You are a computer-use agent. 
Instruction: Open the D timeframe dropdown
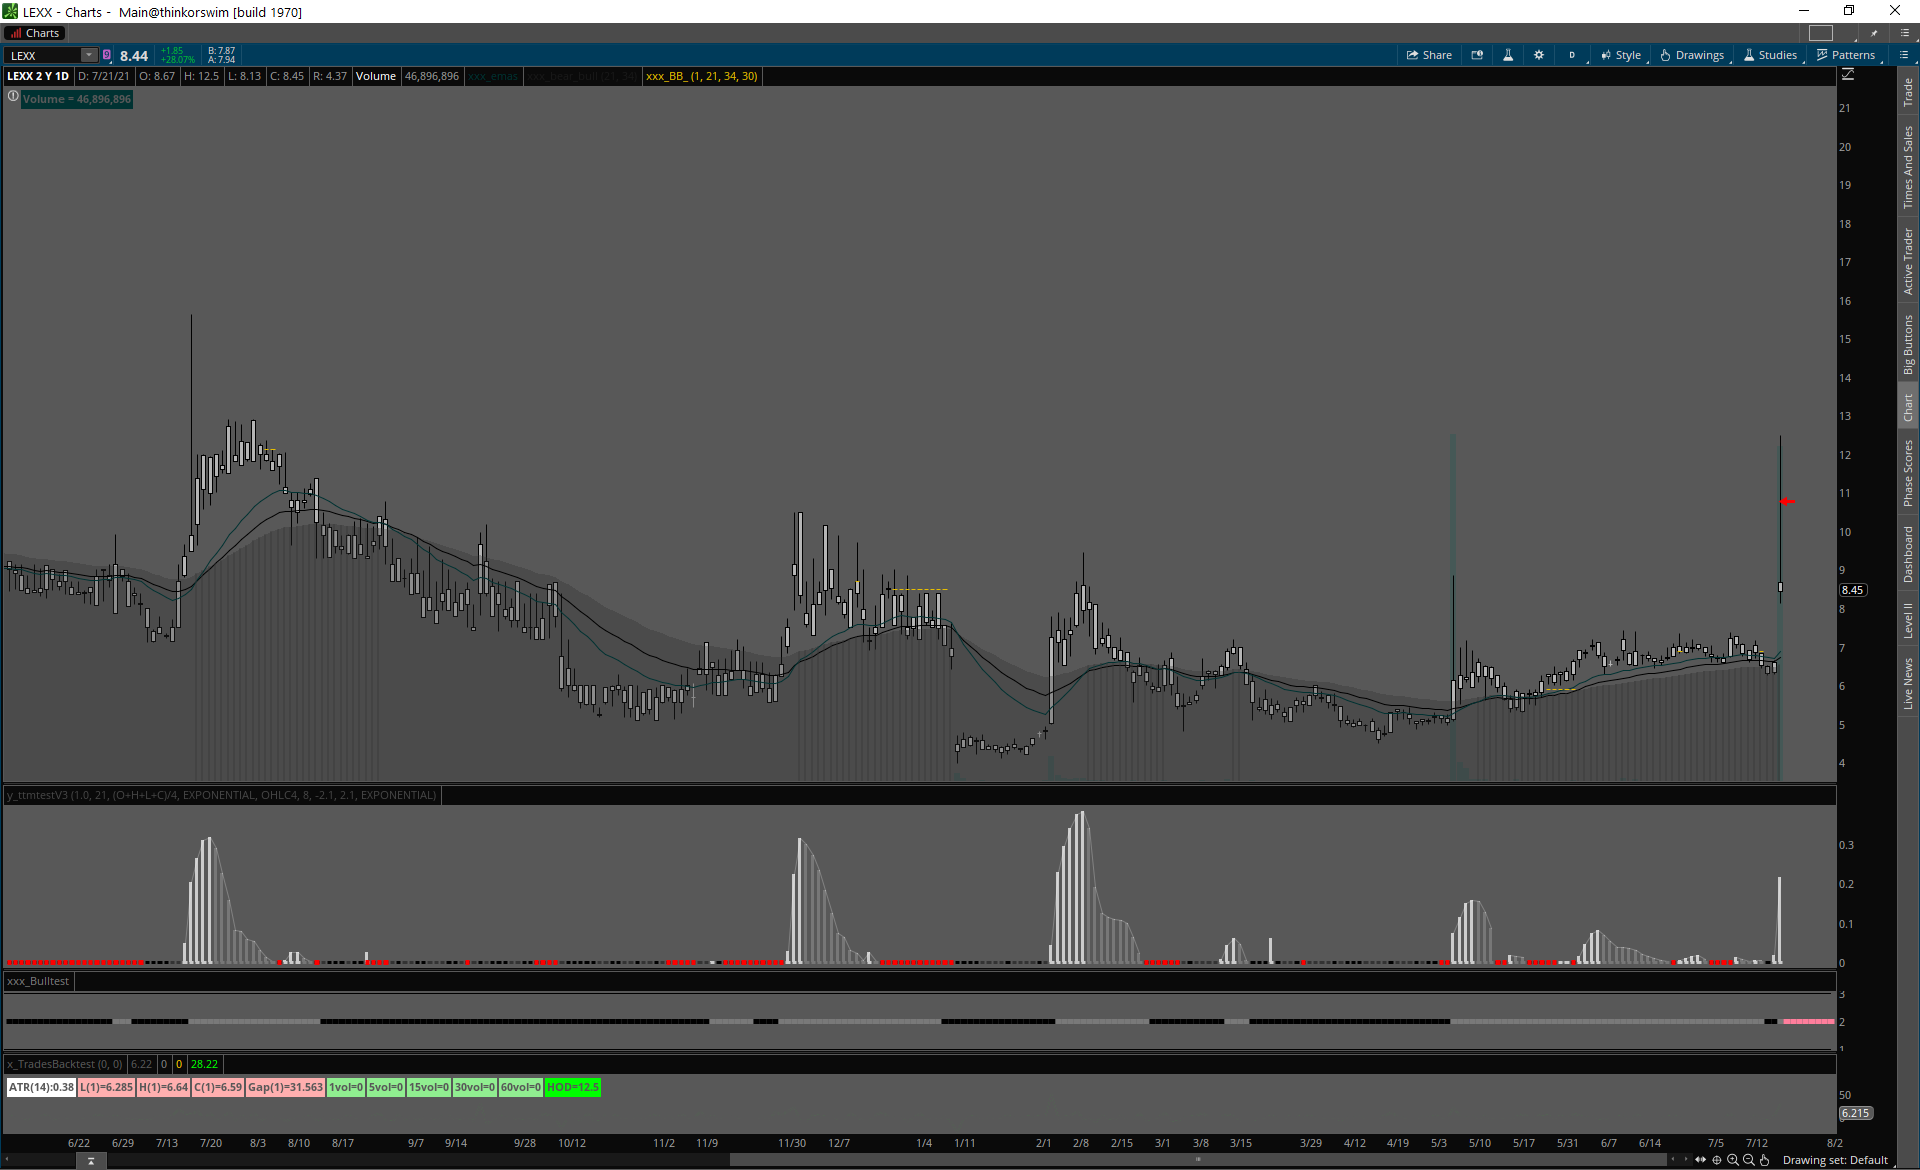[1573, 55]
